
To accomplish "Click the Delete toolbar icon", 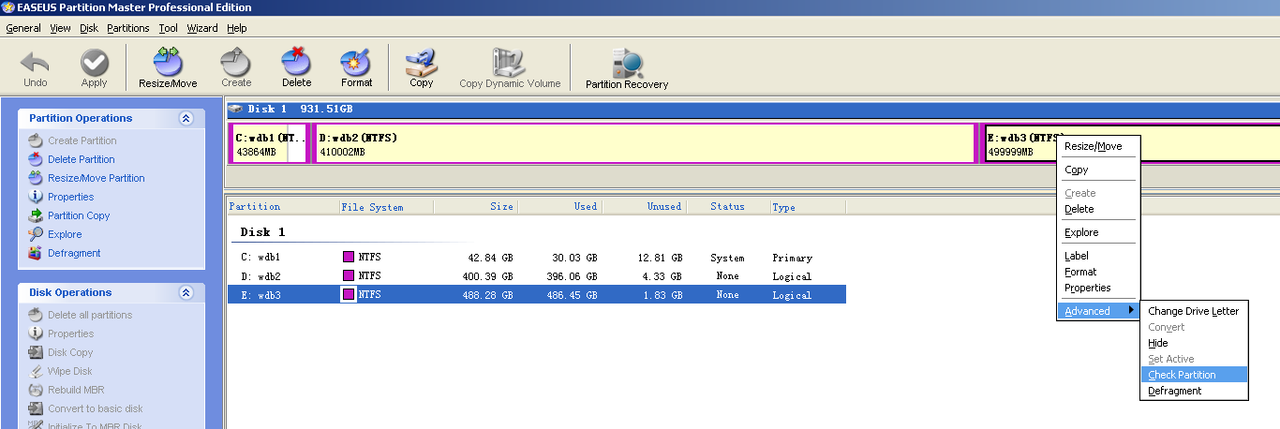I will point(297,62).
